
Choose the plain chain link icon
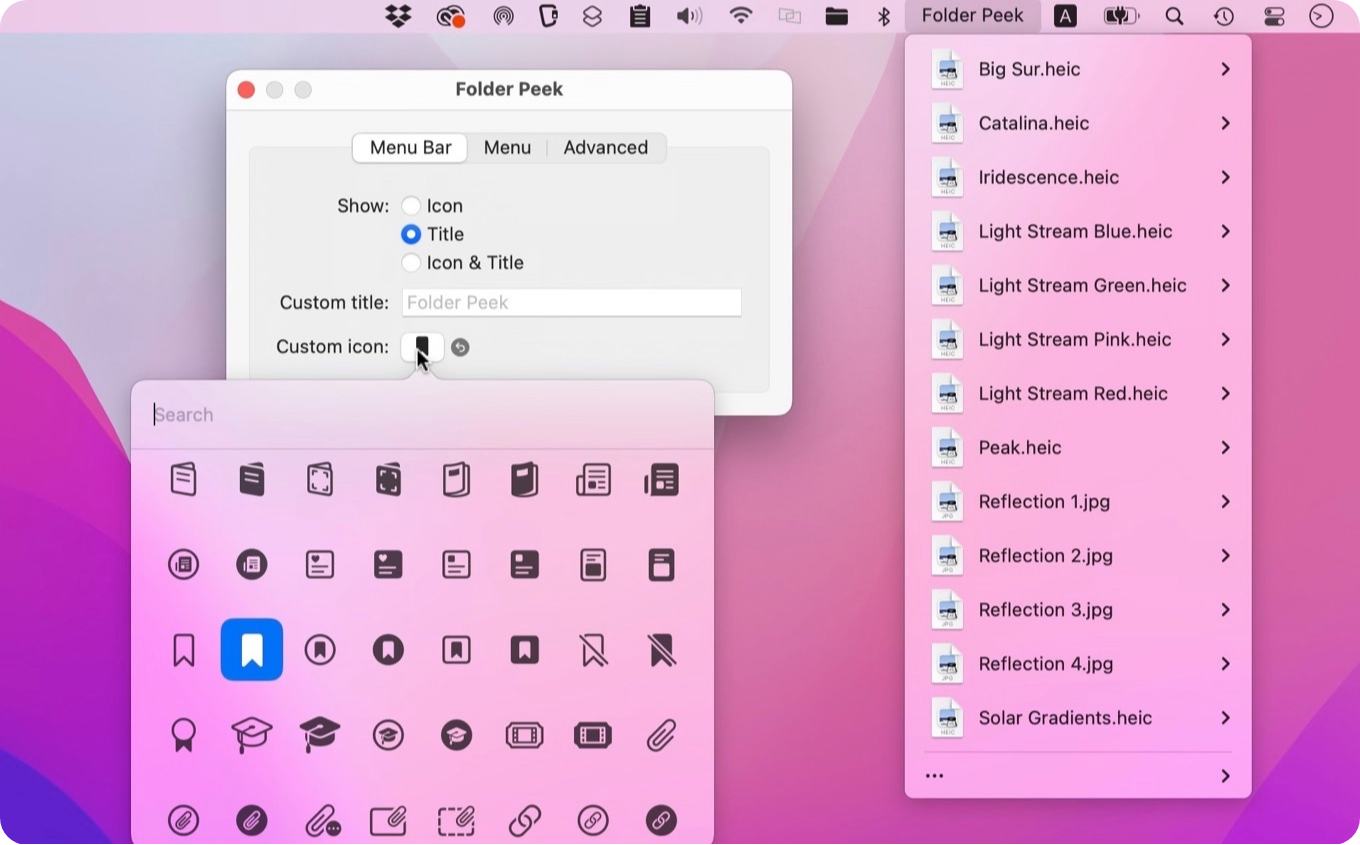(x=525, y=821)
